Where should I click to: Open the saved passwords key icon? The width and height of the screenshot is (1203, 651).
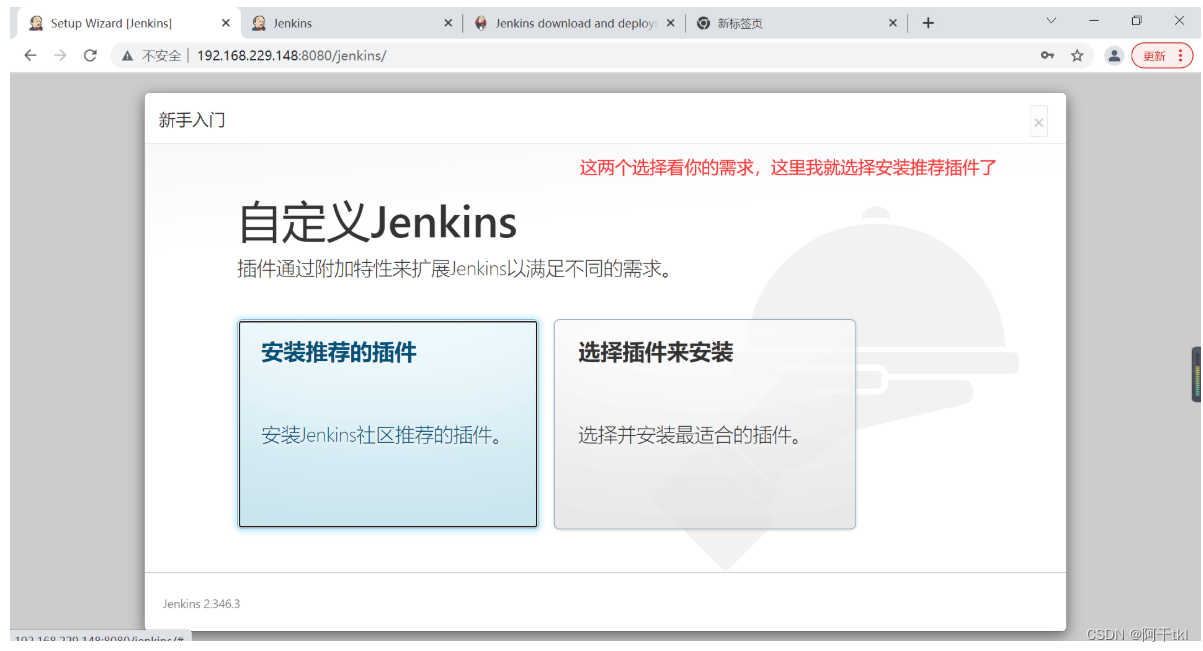(1047, 56)
